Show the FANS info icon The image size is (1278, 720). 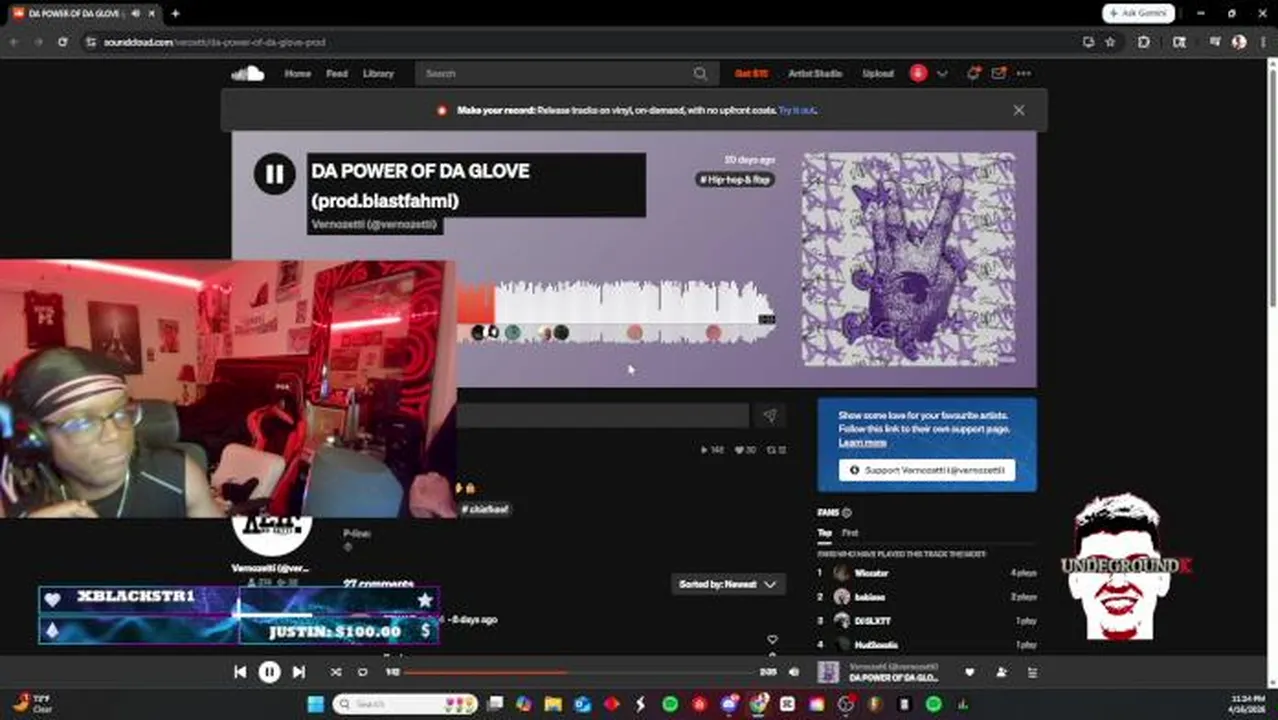click(847, 513)
